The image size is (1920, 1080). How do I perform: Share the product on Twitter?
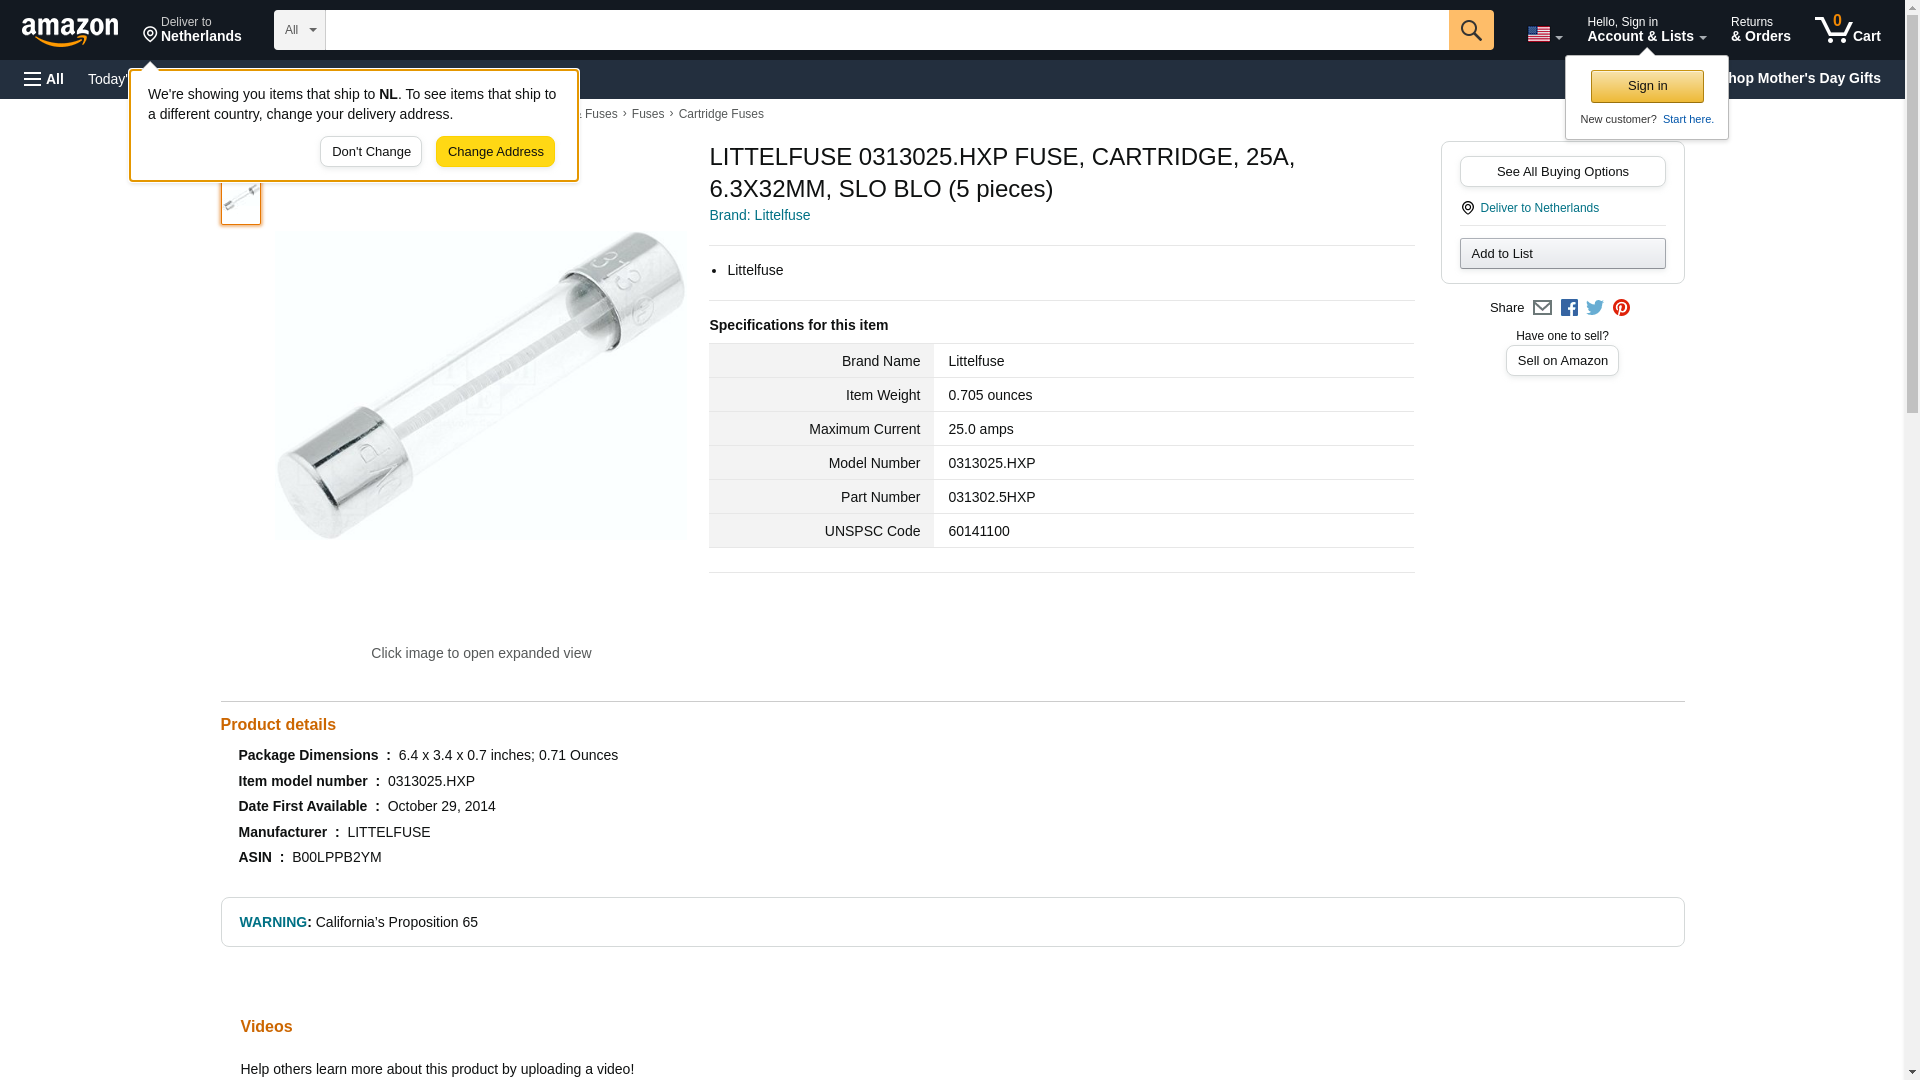click(1595, 308)
